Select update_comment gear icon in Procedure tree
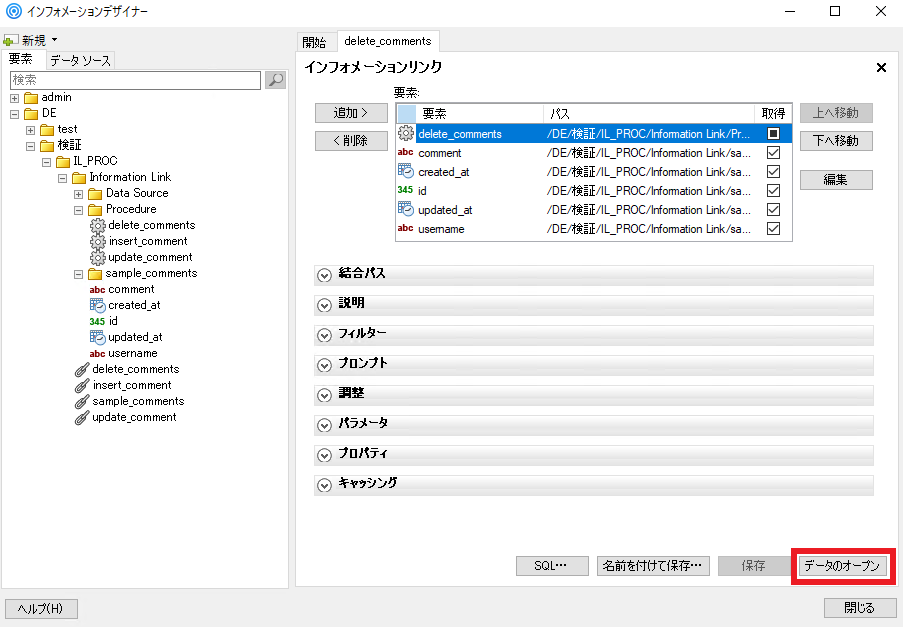Screen dimensions: 903x627 point(98,257)
